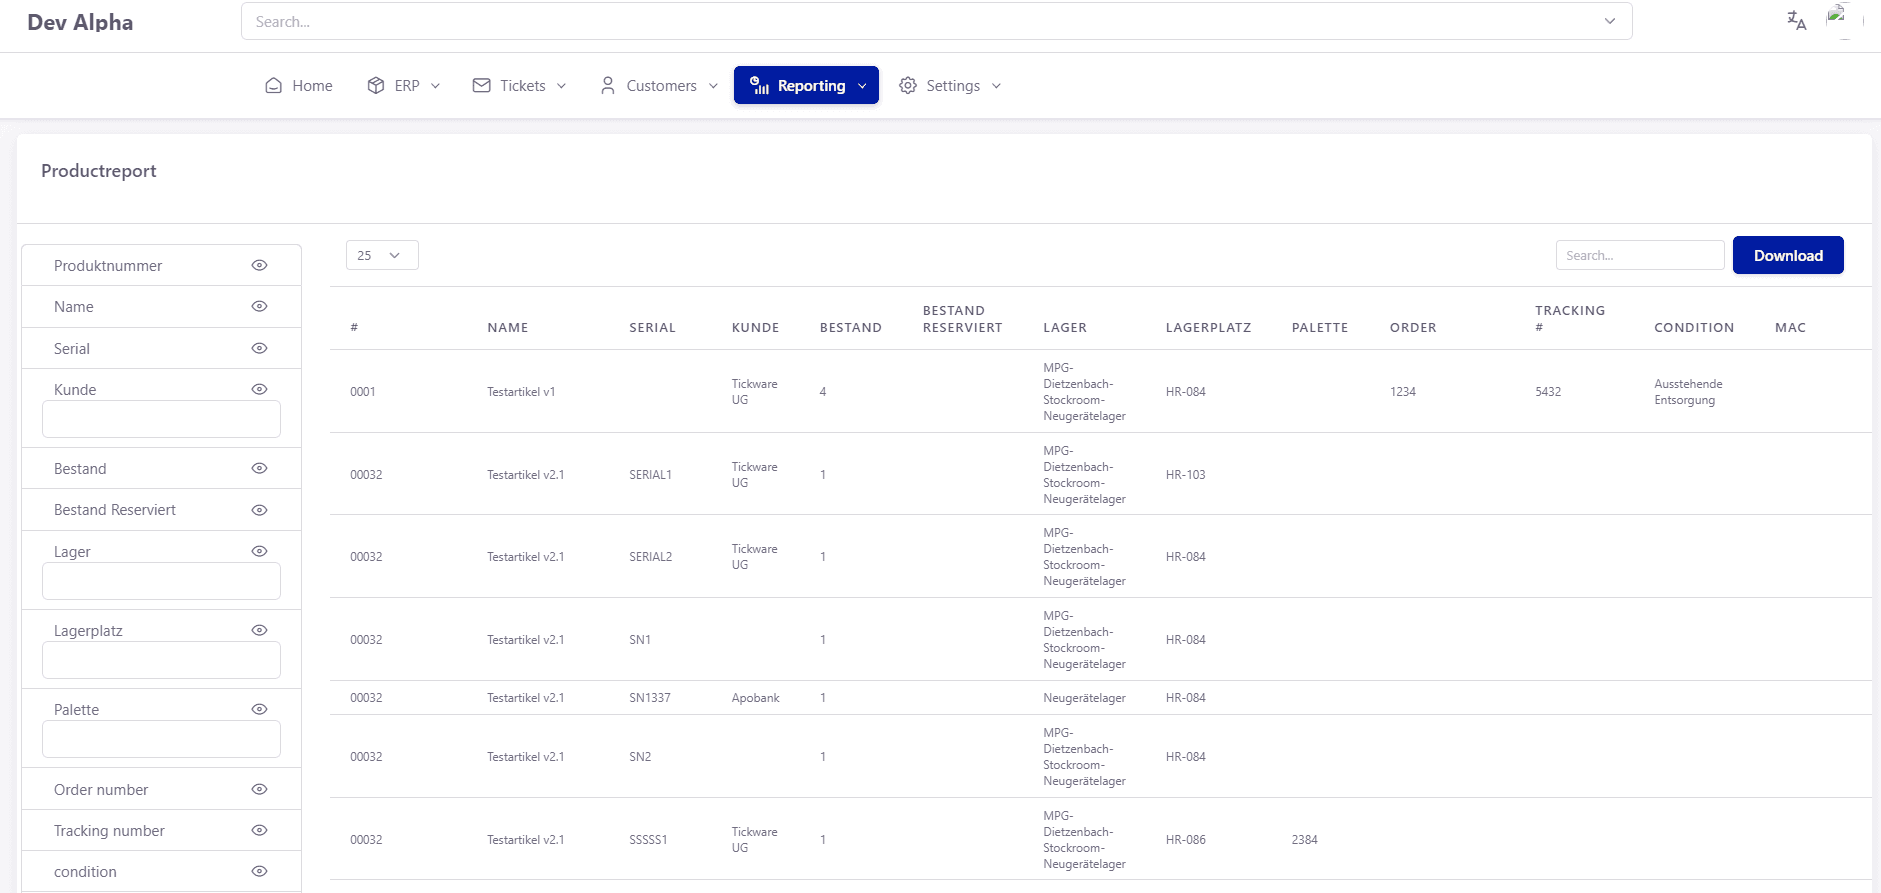Click the Lager filter input
The height and width of the screenshot is (893, 1881).
(x=161, y=581)
